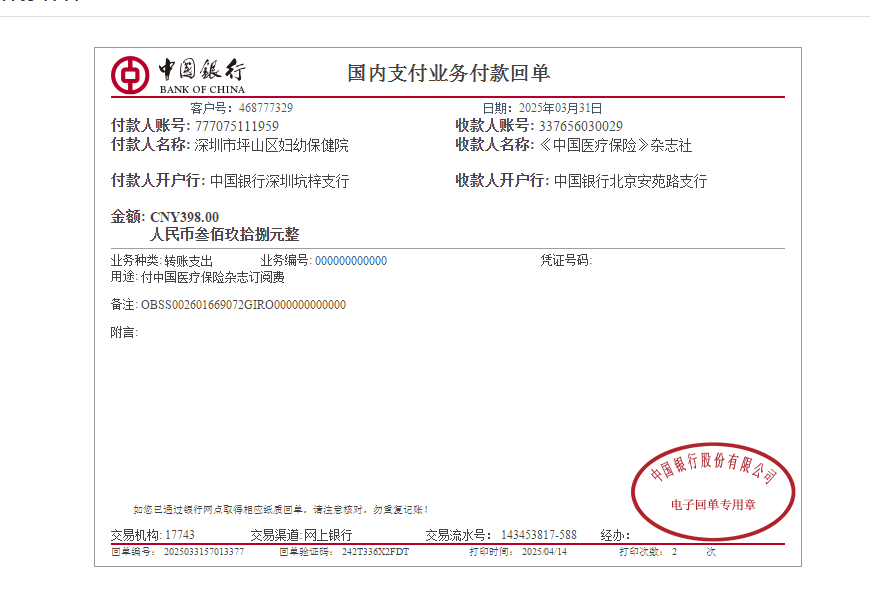Select customer number 468777329

(x=266, y=108)
